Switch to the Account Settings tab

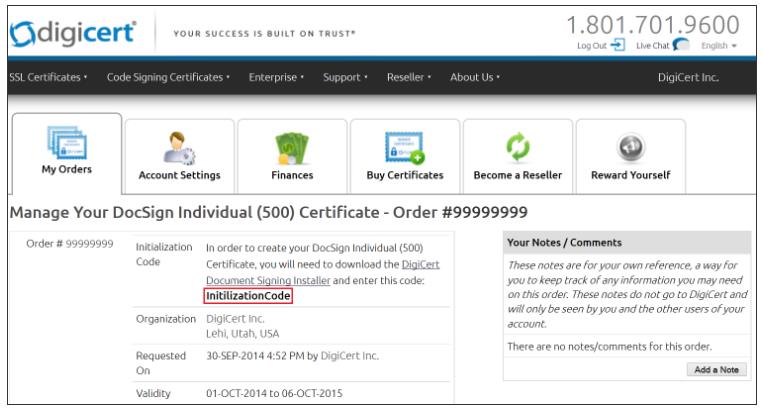(179, 156)
